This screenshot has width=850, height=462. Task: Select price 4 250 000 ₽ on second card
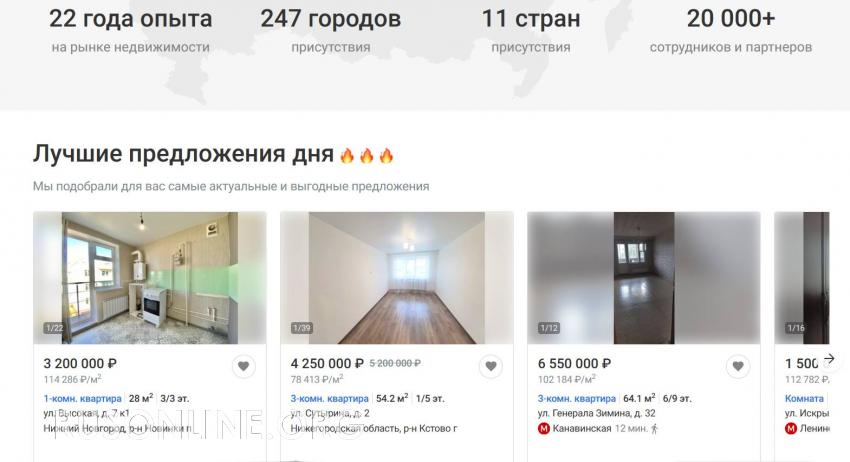(327, 363)
